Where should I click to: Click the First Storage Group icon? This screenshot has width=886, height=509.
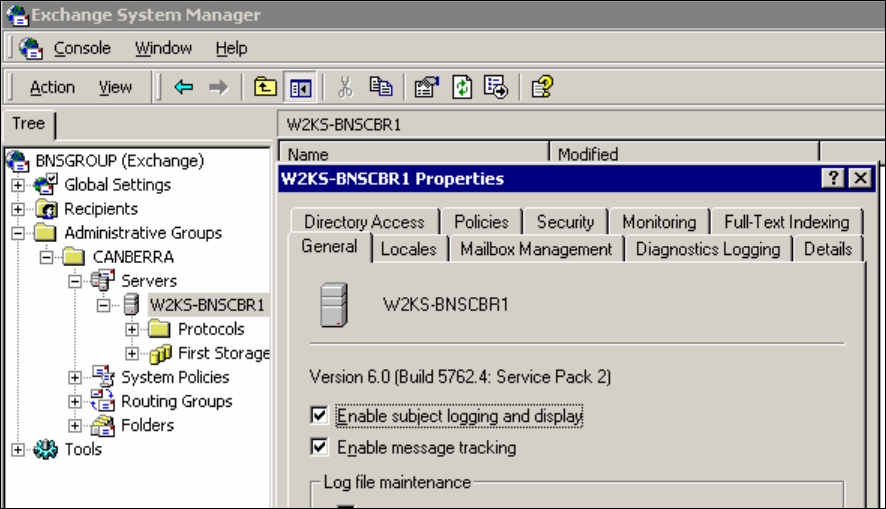tap(160, 354)
